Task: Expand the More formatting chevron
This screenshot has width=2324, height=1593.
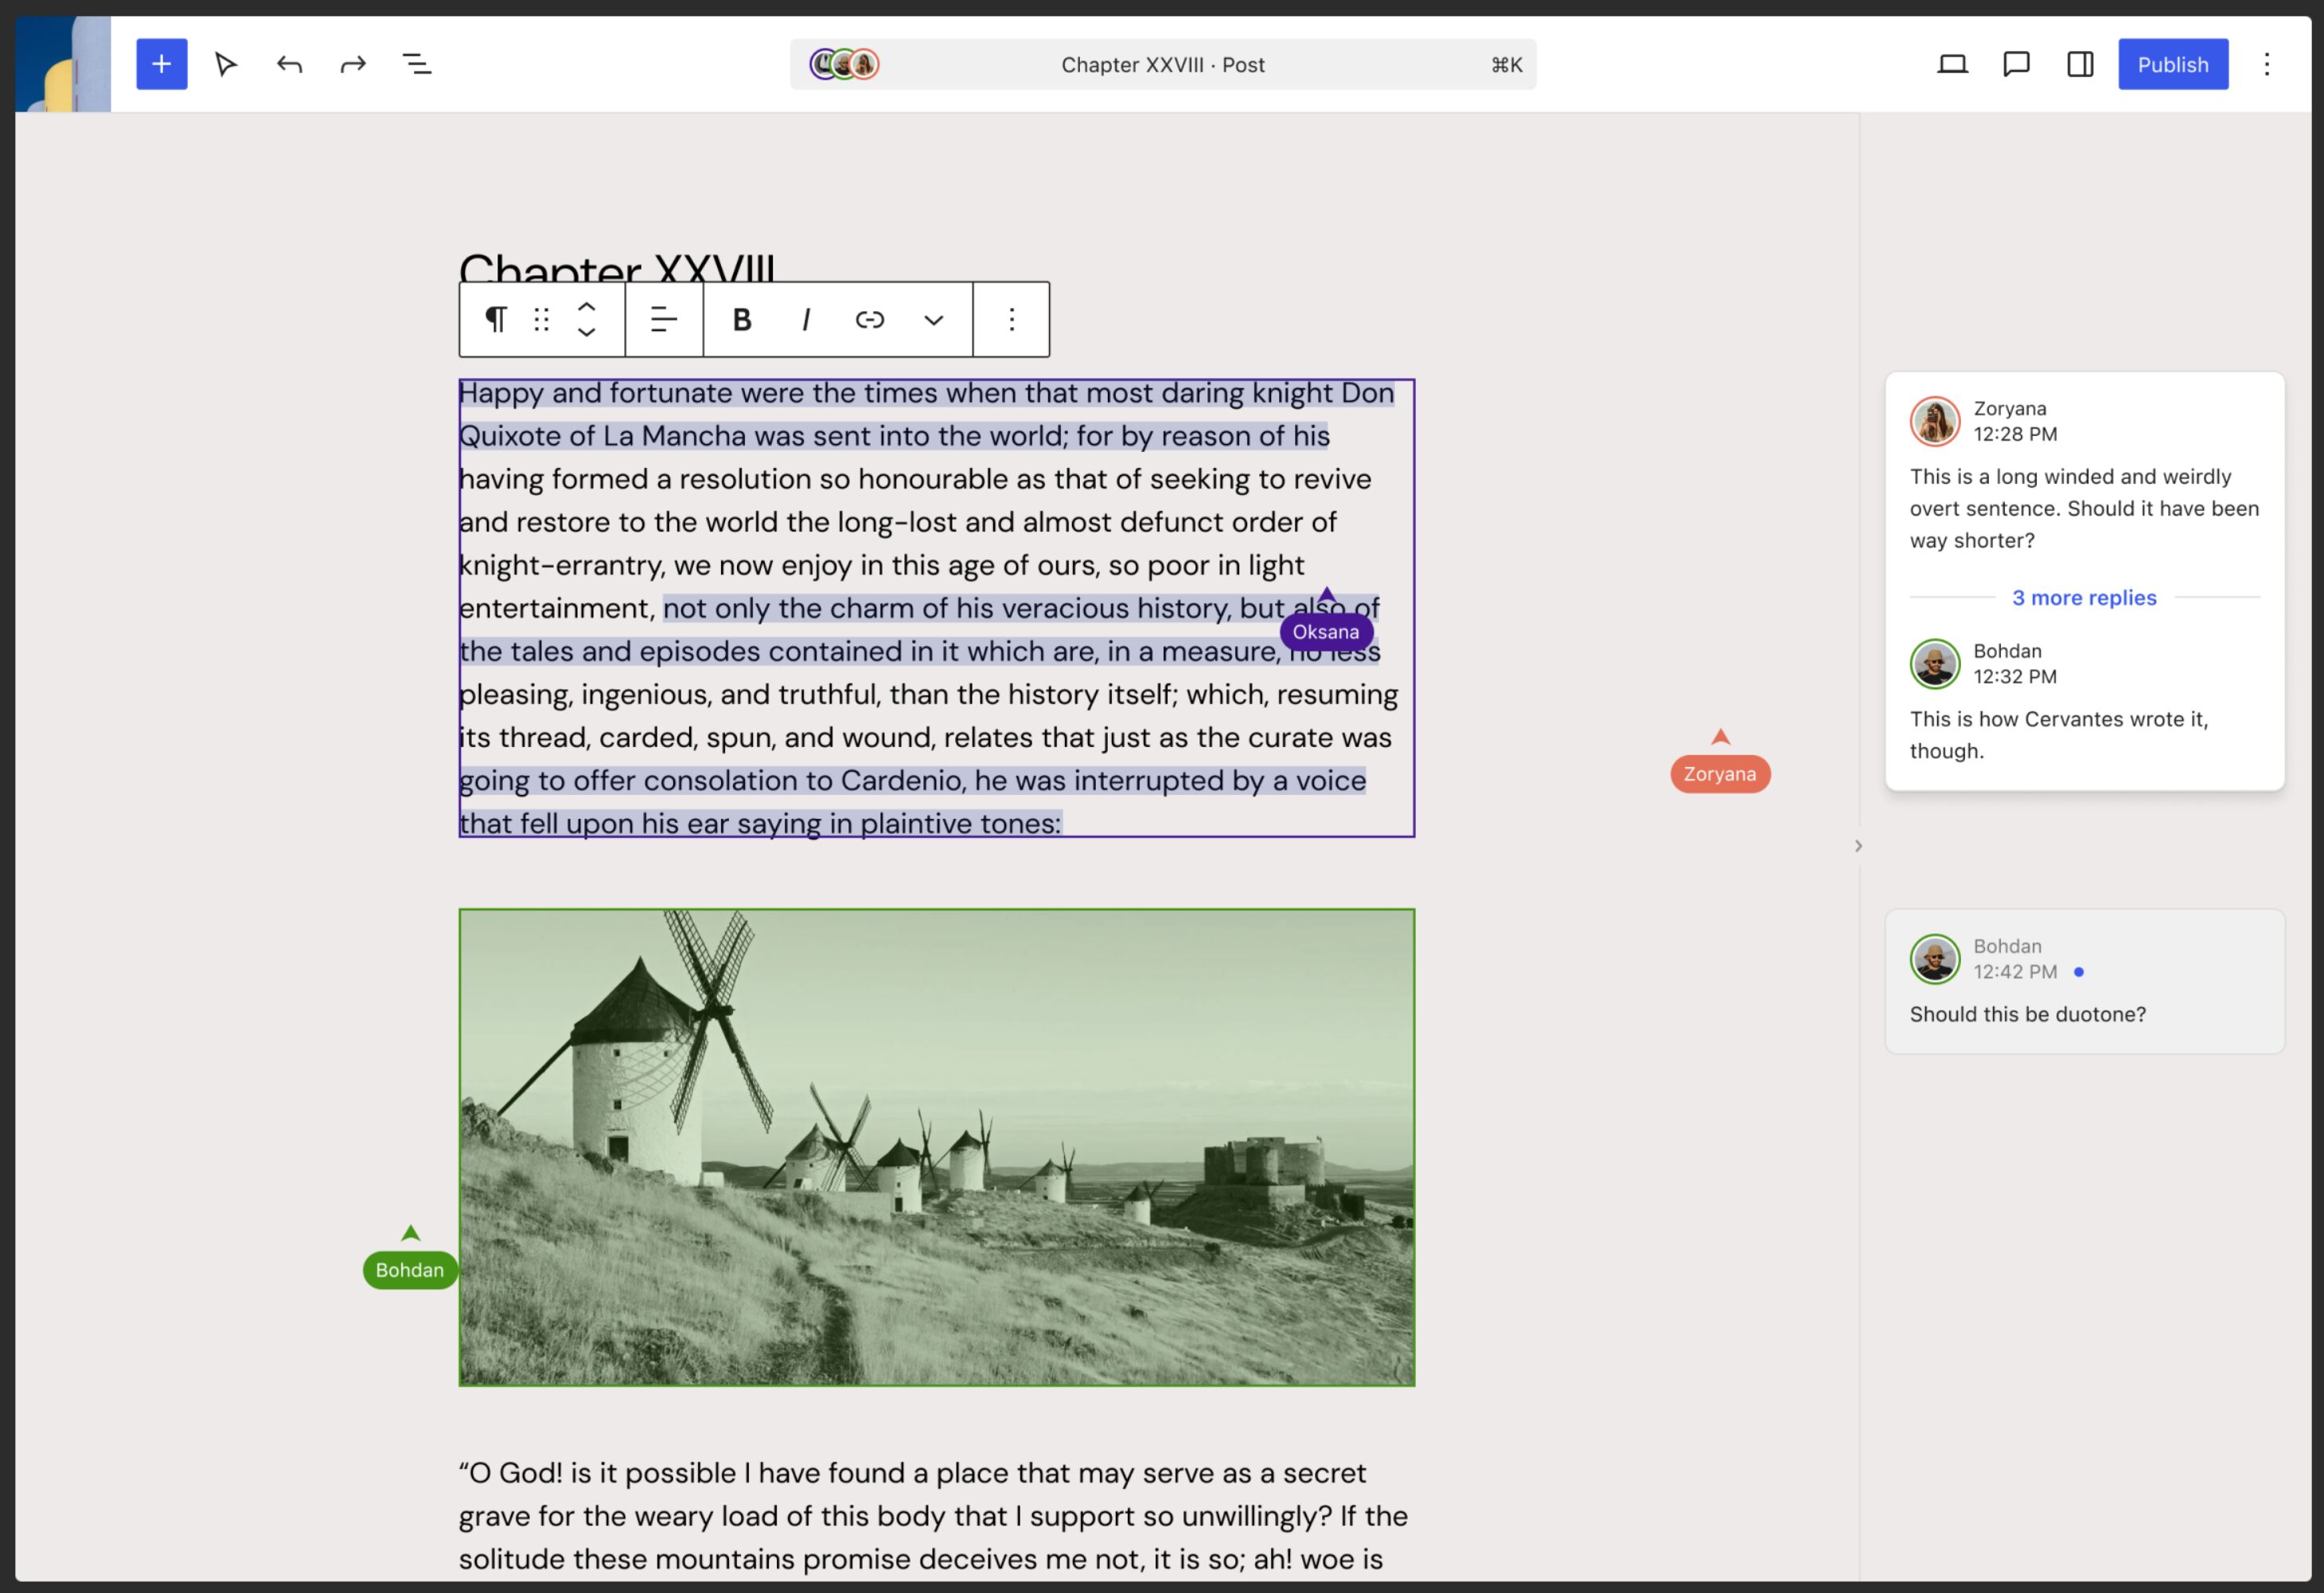Action: [933, 319]
